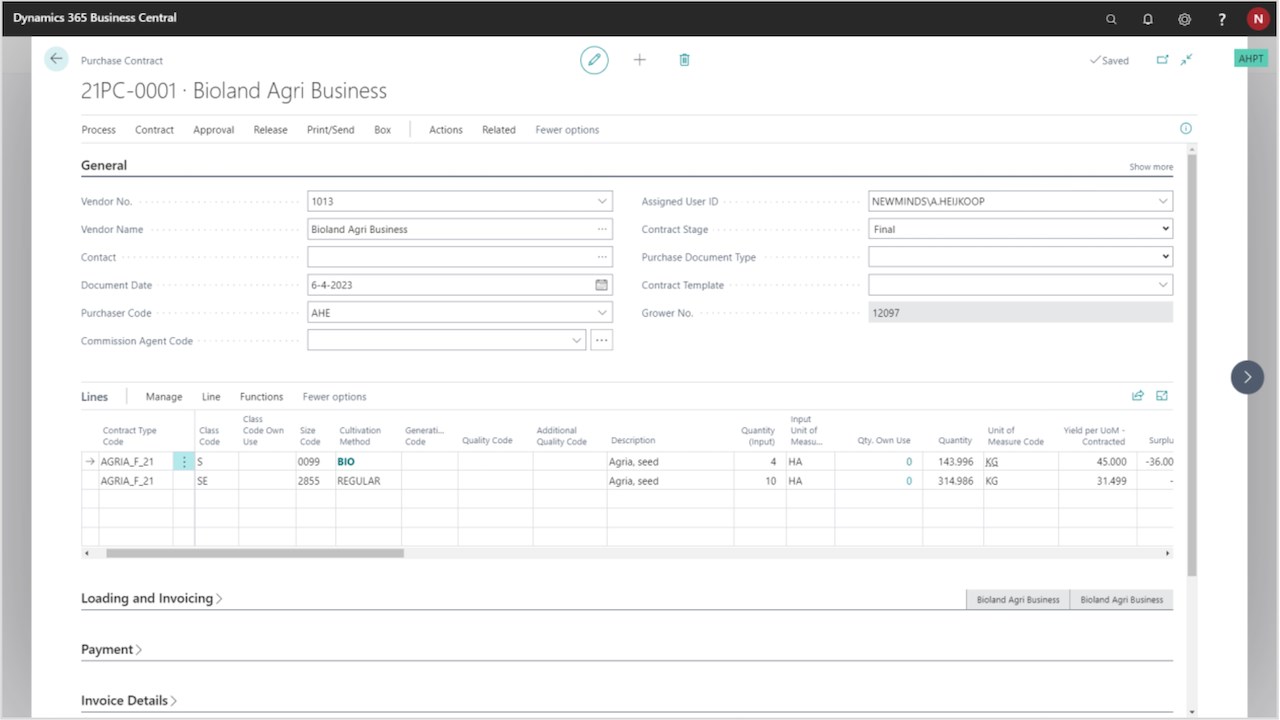Open row options for first AGRIA_F_21 line
This screenshot has height=720, width=1280.
(x=184, y=462)
